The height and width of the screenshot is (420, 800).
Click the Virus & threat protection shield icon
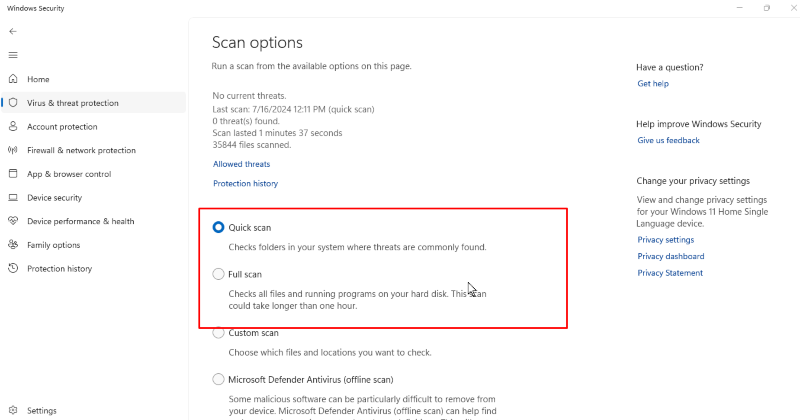(x=13, y=103)
